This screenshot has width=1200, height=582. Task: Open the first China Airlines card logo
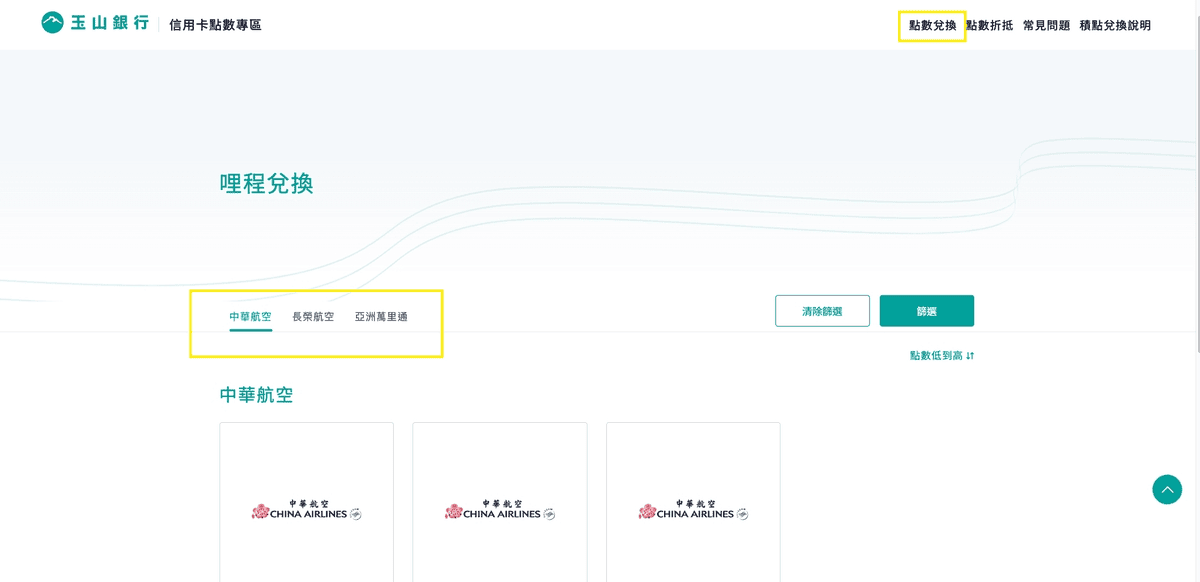(306, 512)
